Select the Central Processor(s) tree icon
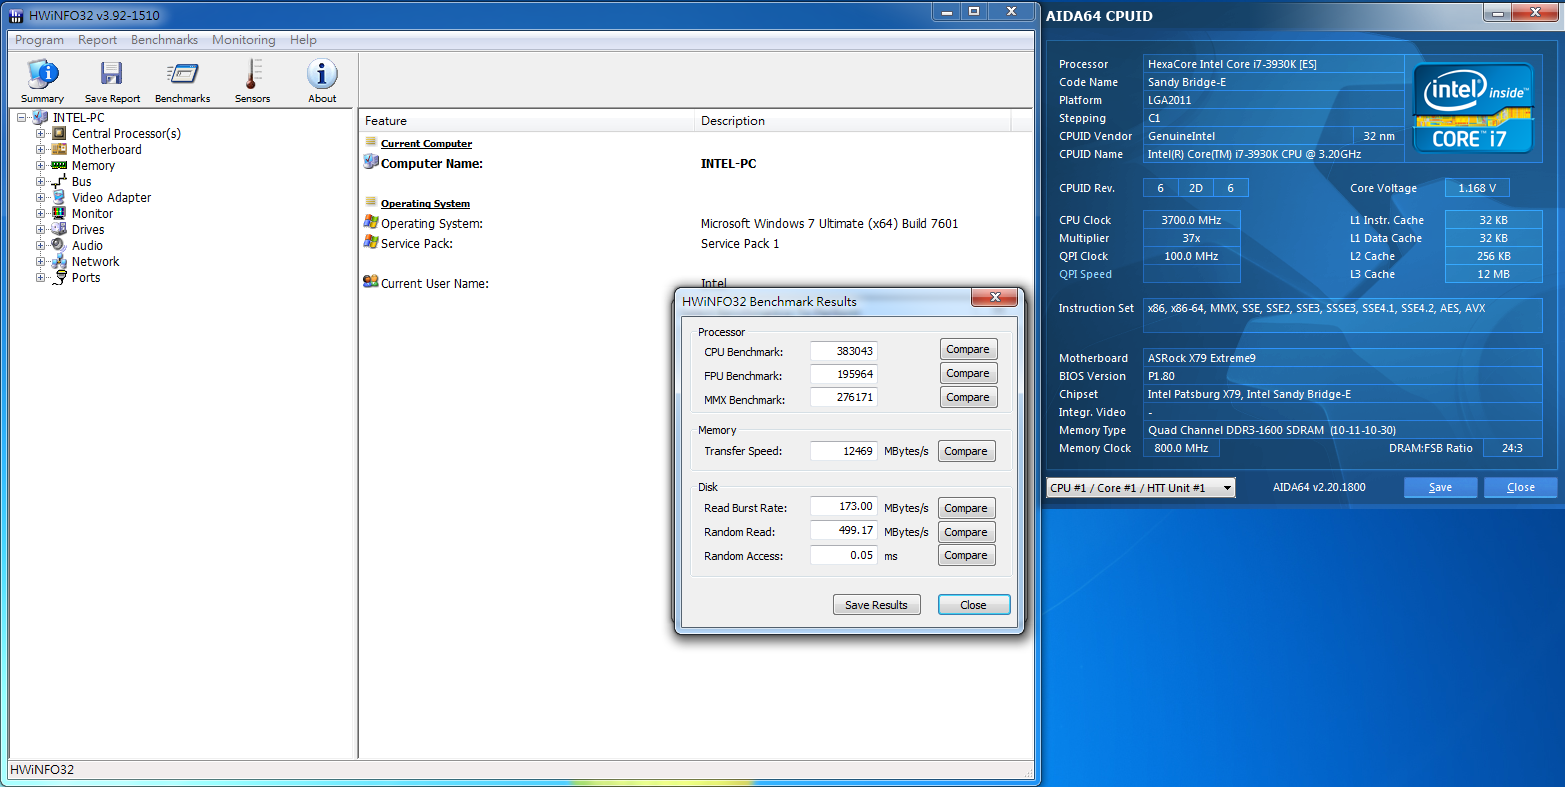 pos(59,133)
